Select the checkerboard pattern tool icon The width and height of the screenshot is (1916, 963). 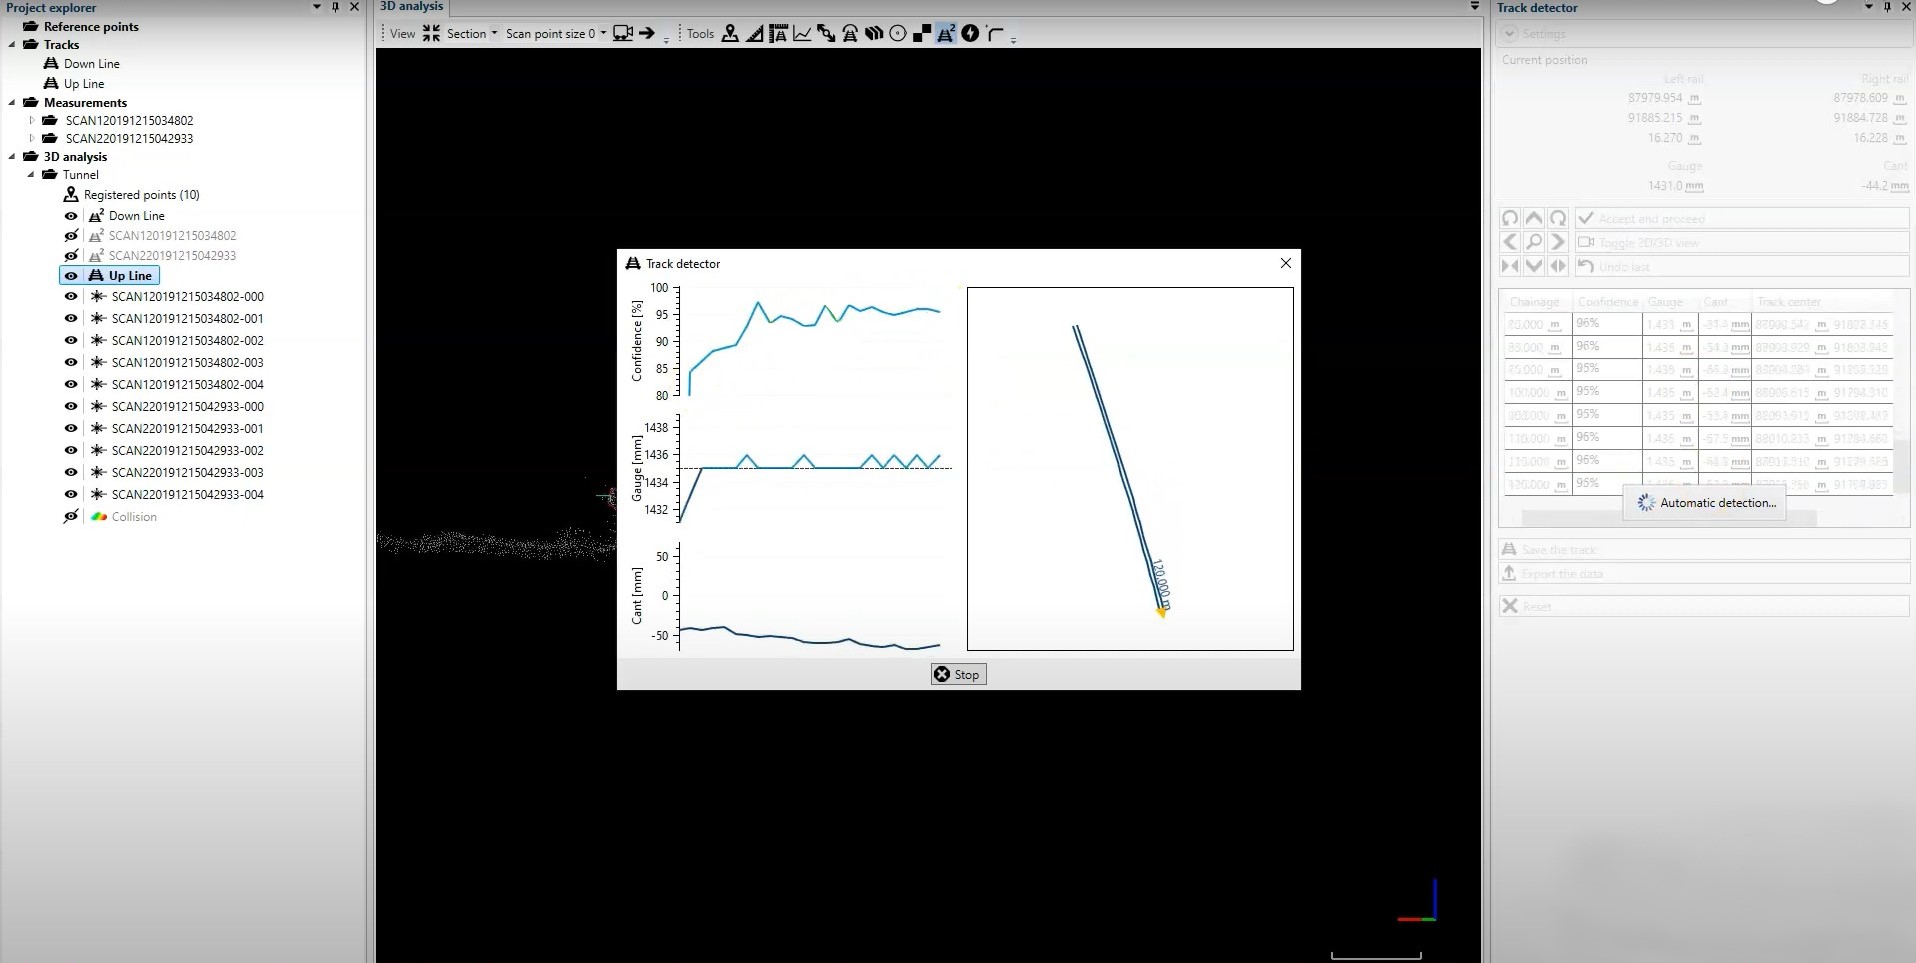(922, 33)
